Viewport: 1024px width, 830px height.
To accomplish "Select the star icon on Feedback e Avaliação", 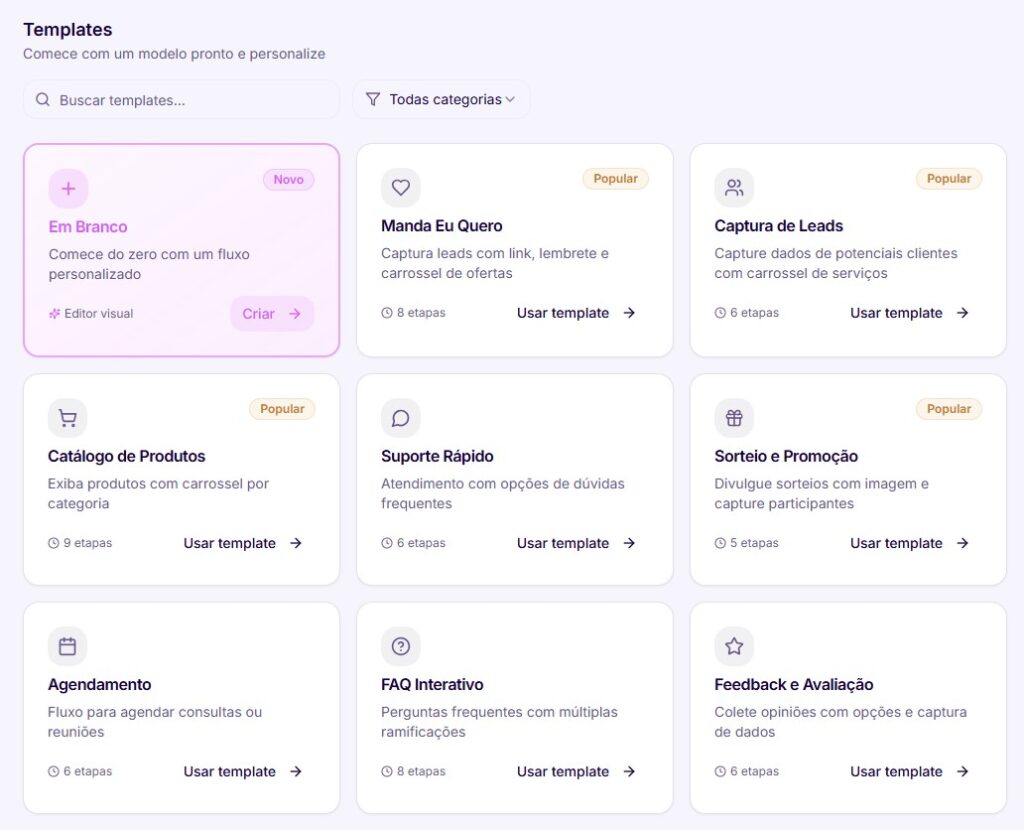I will coord(734,646).
